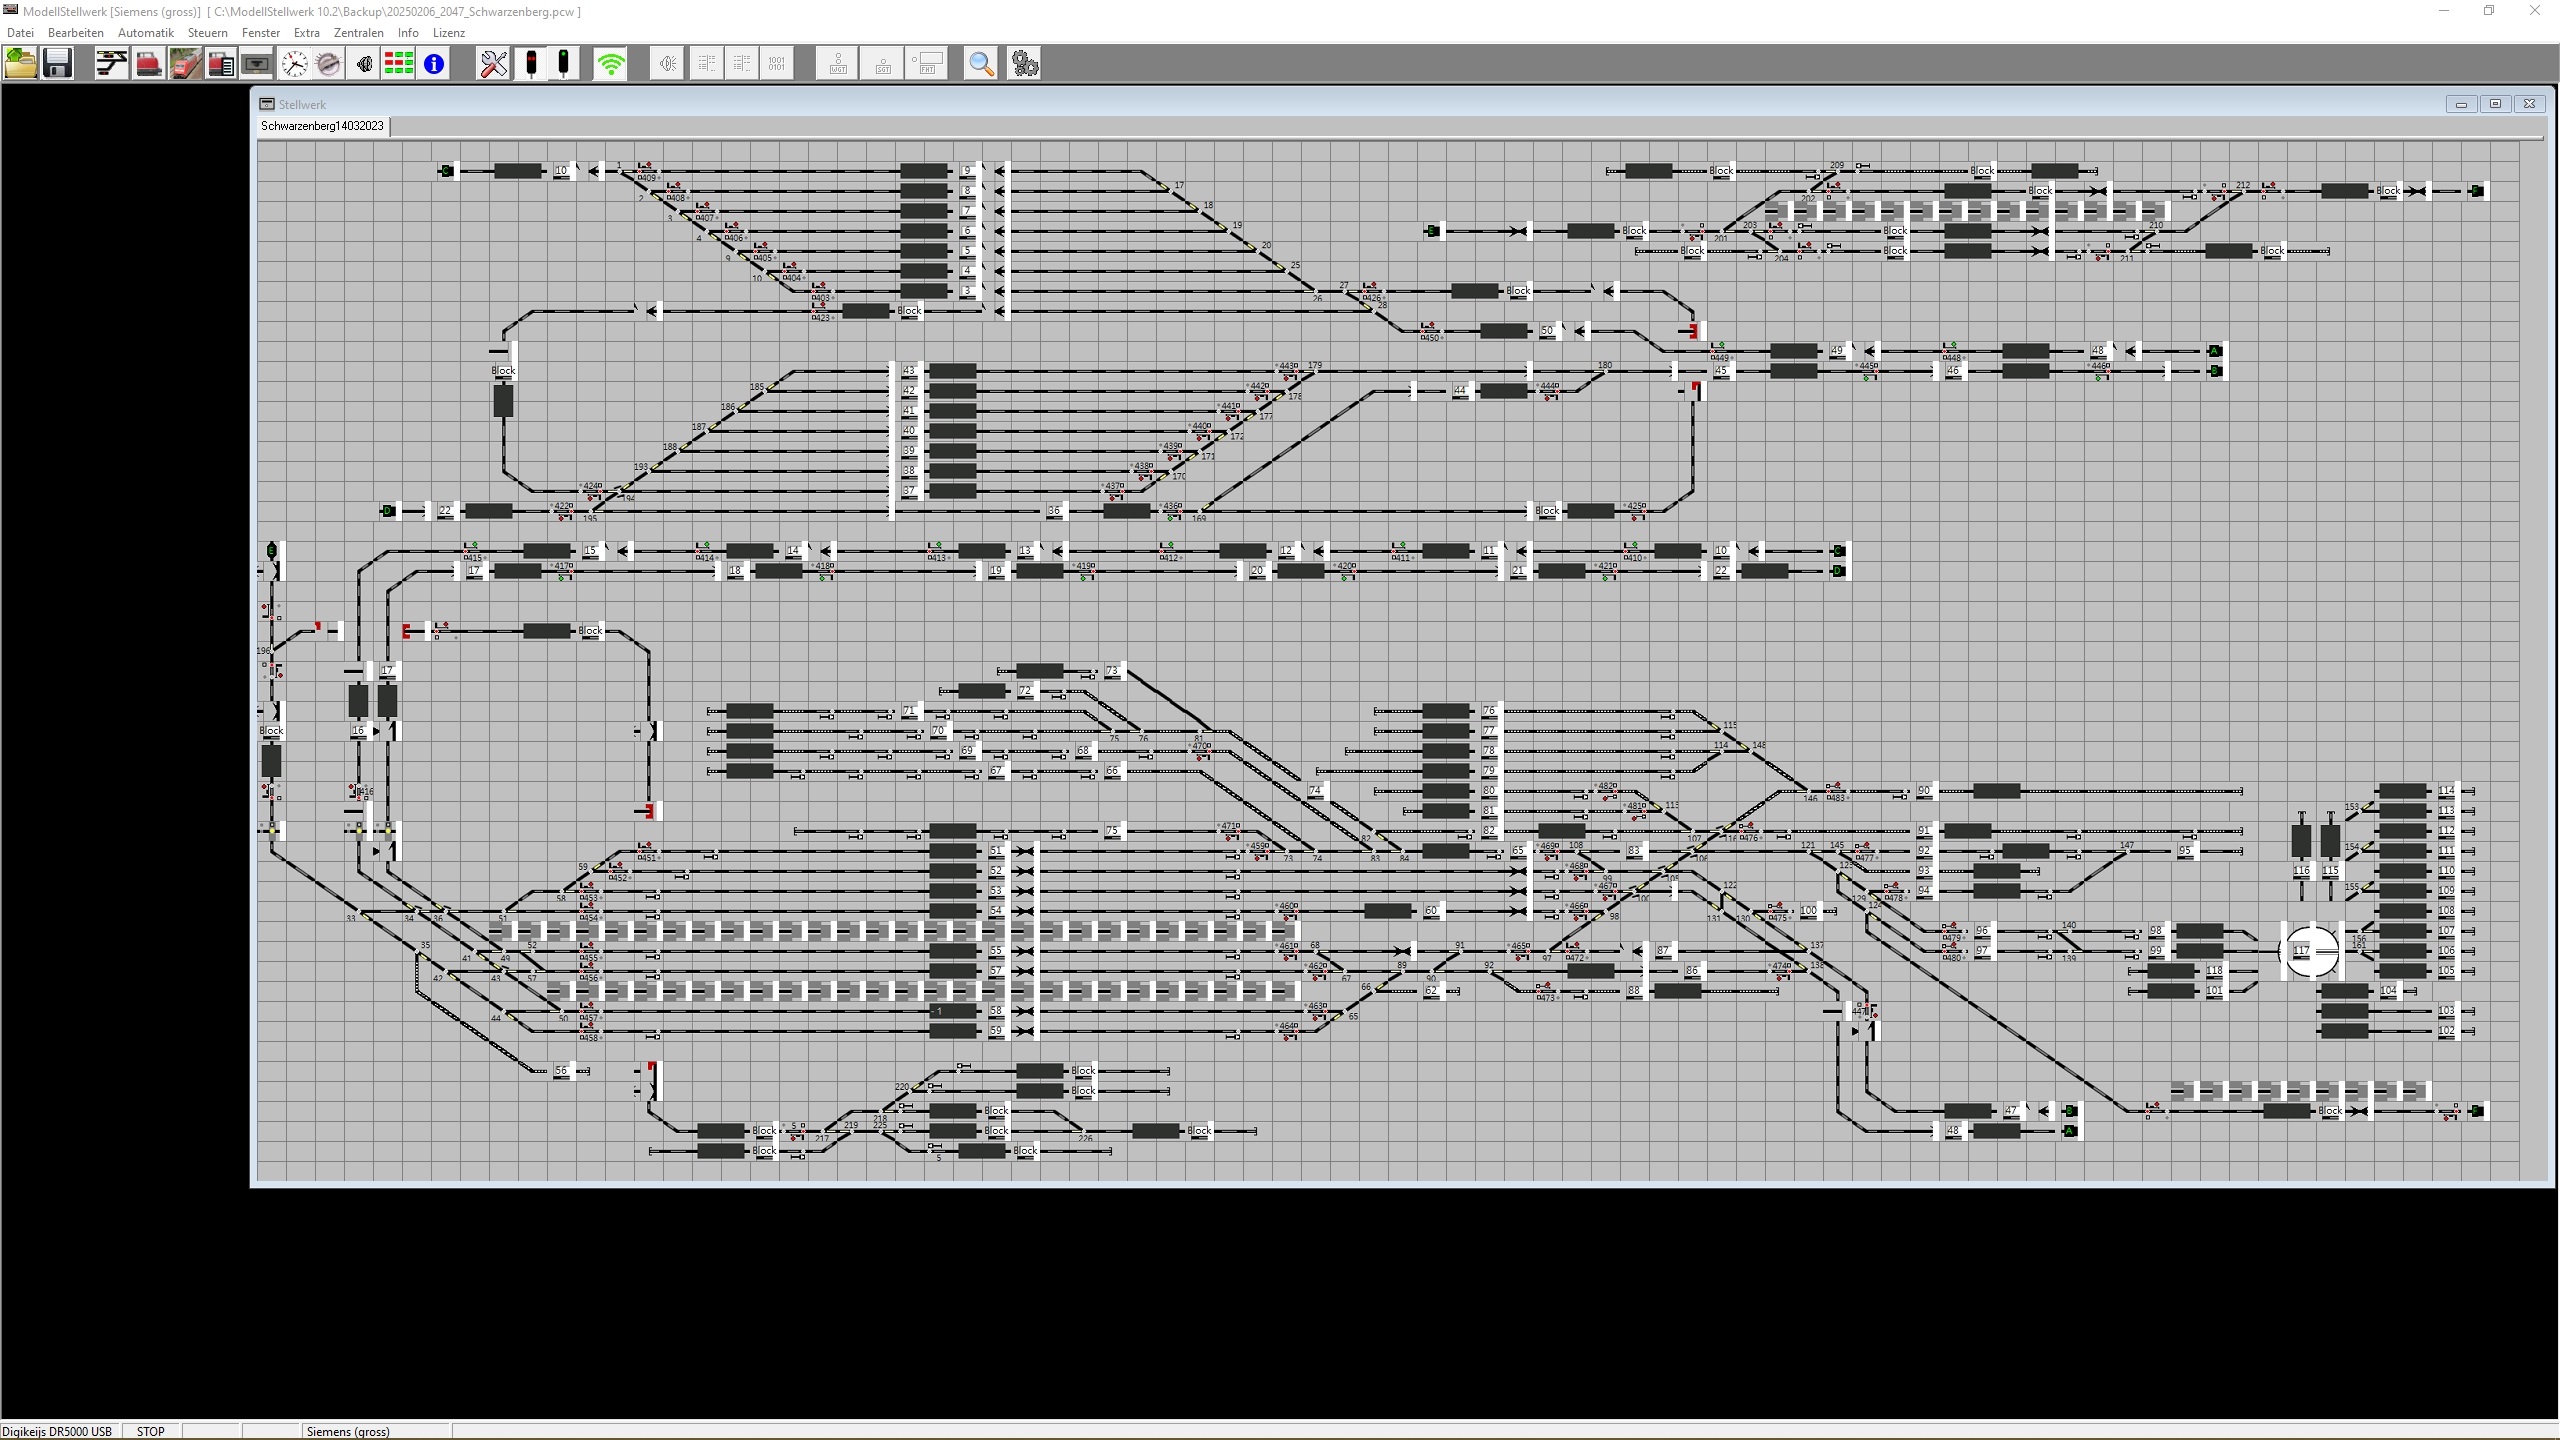The height and width of the screenshot is (1440, 2560).
Task: Open a layout file with the folder icon
Action: 21,63
